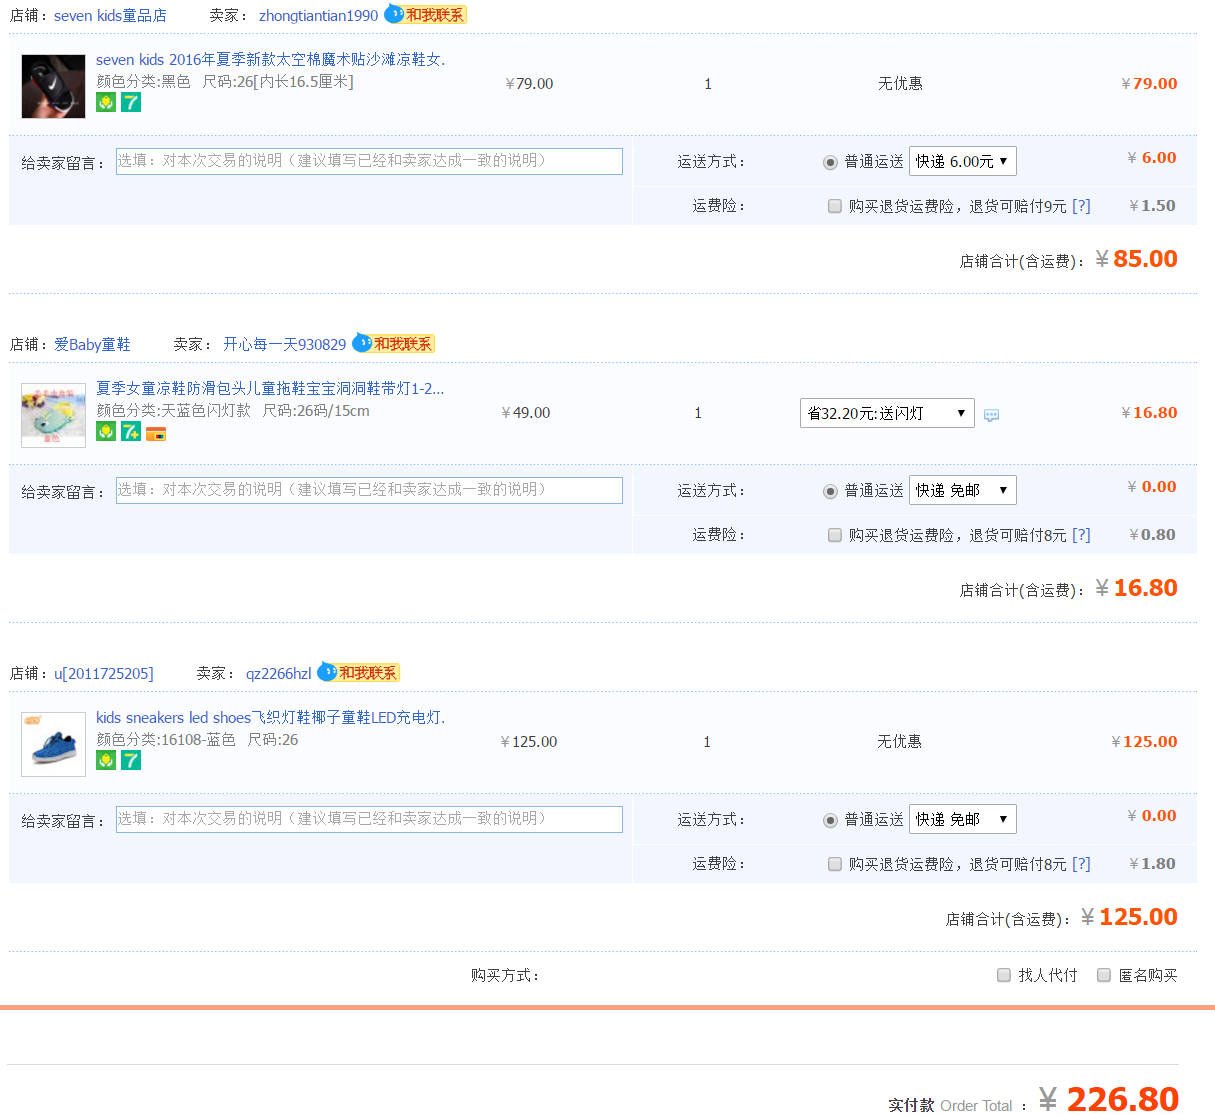Click the blue LED sneaker product thumbnail
1215x1115 pixels.
[54, 744]
